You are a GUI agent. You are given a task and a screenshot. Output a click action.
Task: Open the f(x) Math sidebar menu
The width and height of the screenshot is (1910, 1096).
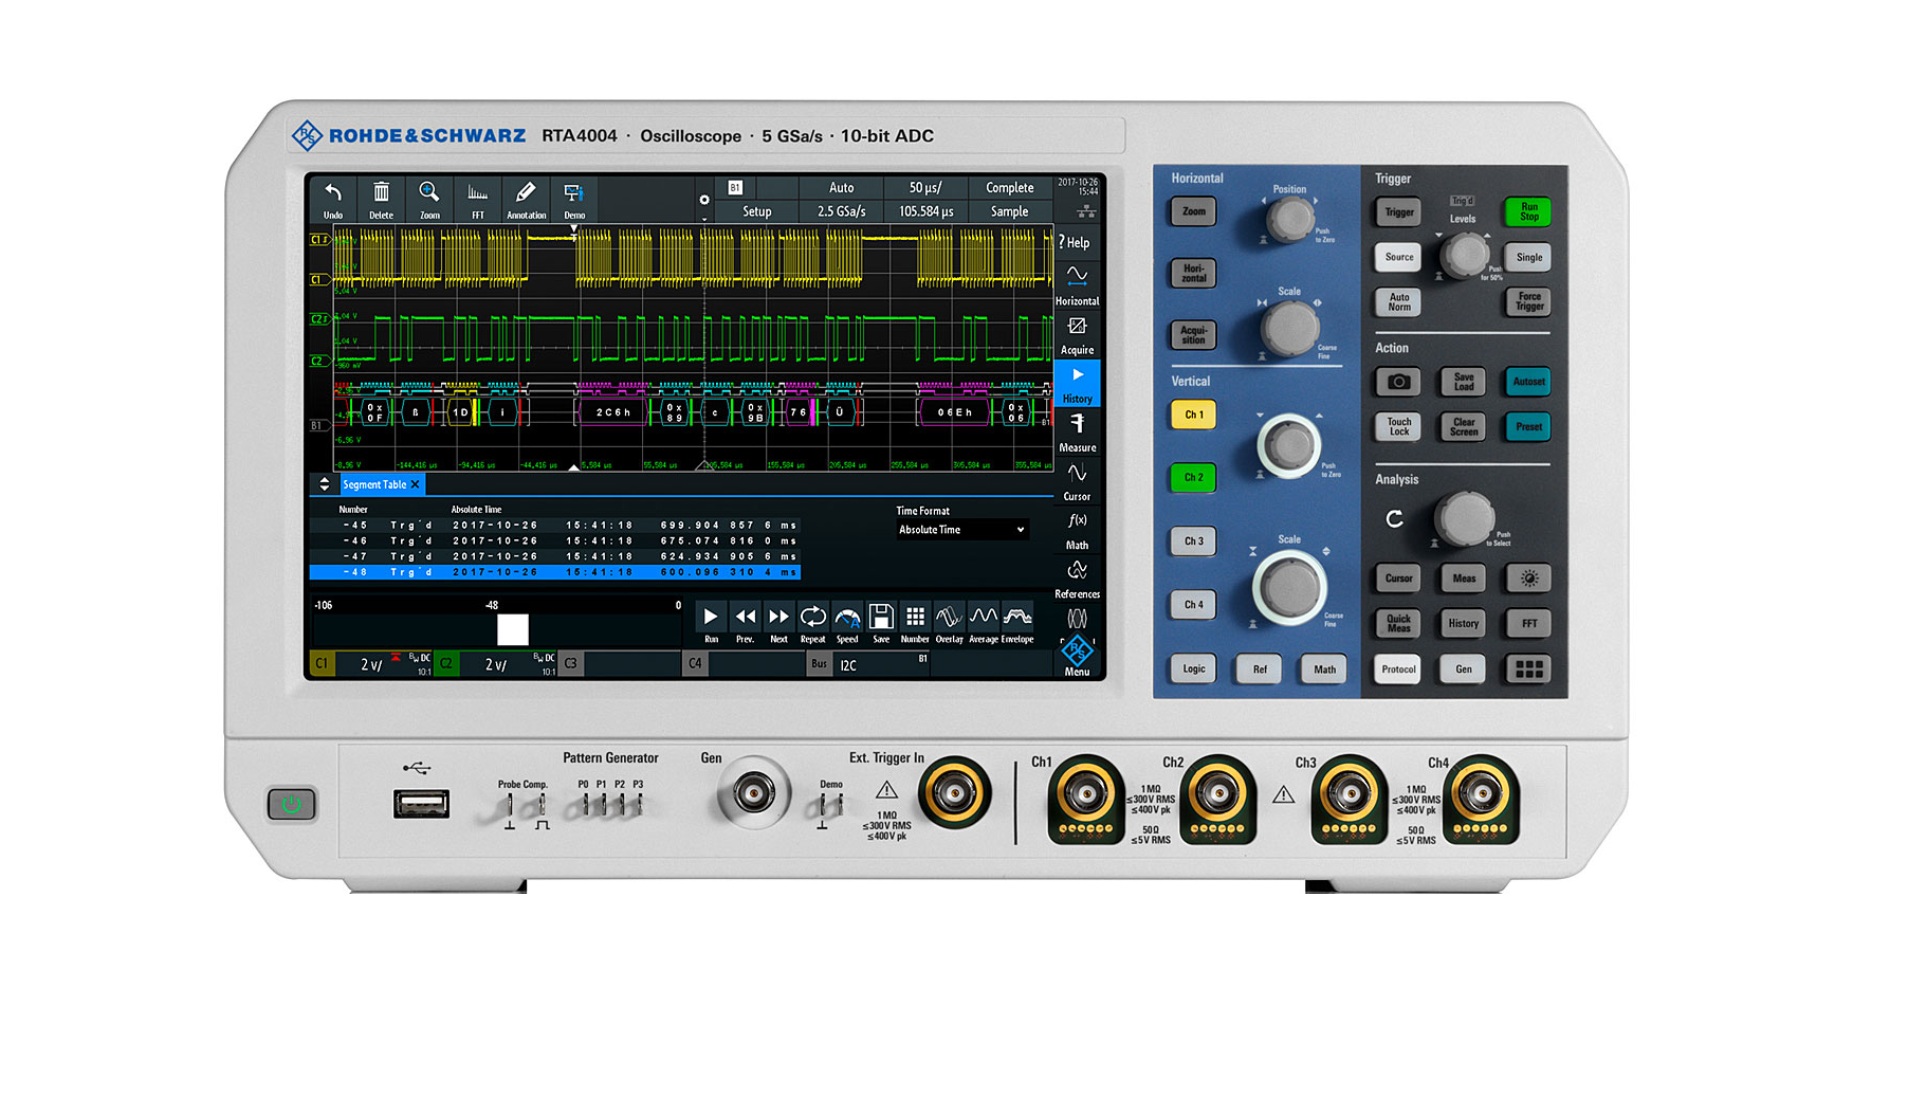coord(1077,530)
